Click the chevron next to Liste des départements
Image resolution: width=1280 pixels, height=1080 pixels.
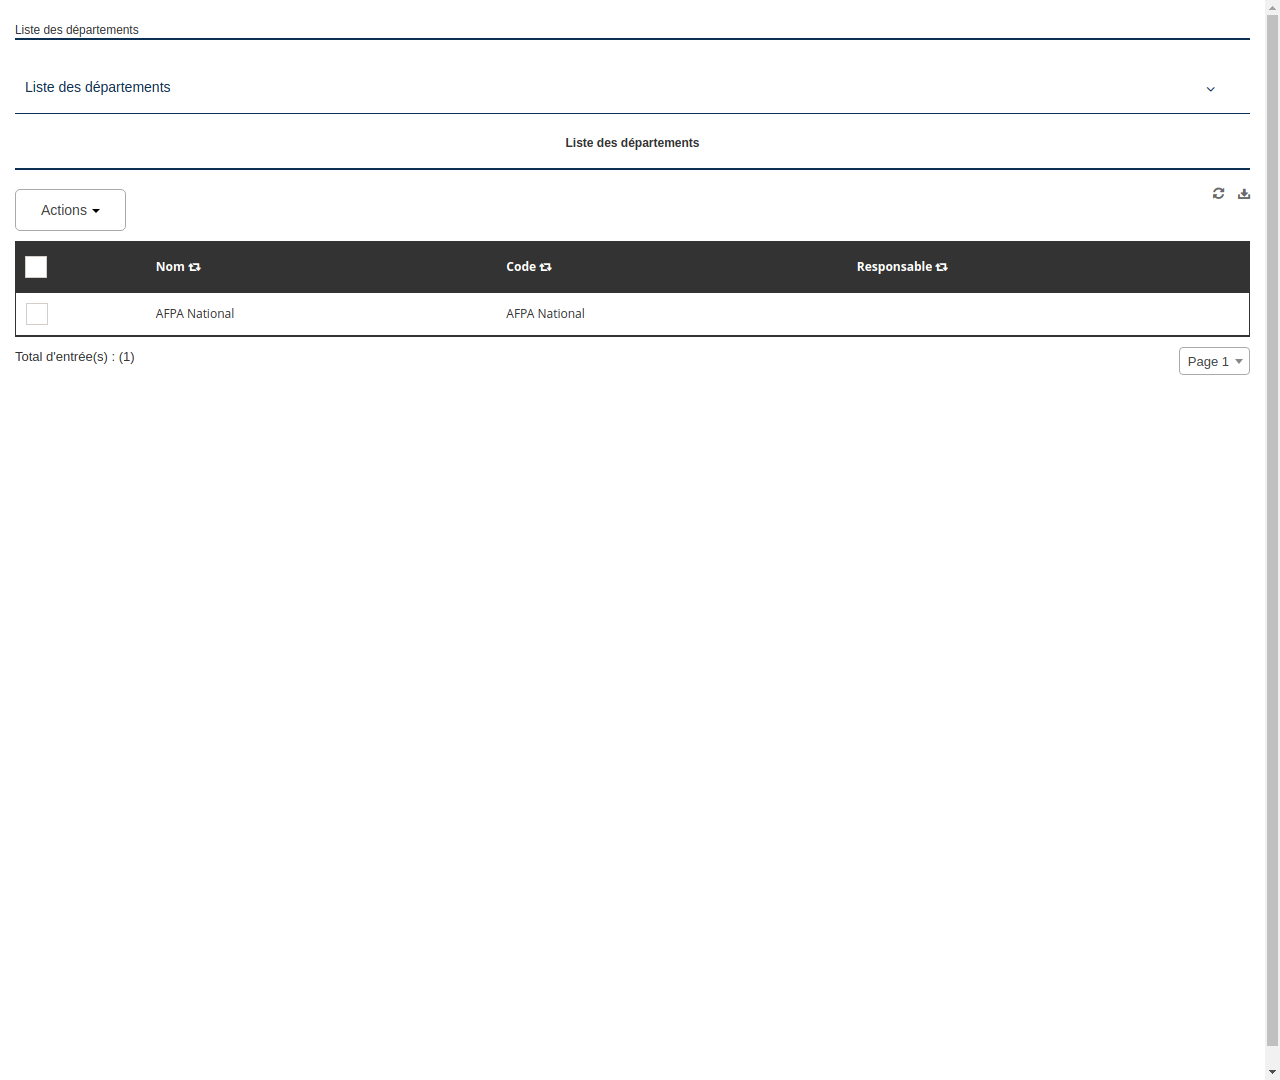point(1210,89)
